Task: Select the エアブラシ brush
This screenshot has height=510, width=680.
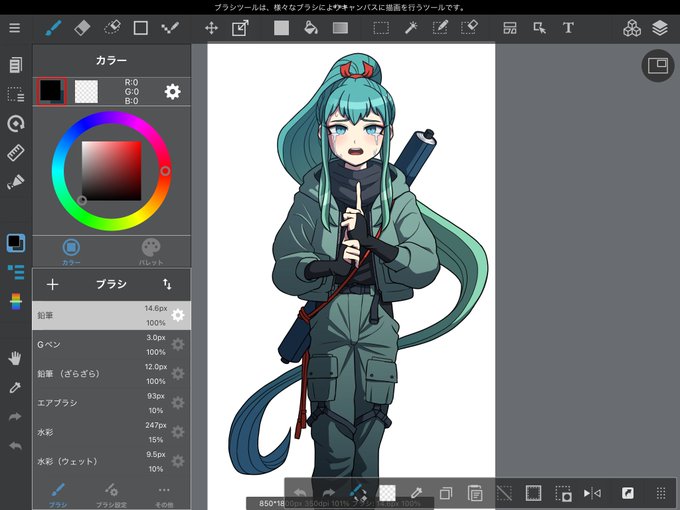Action: coord(111,403)
